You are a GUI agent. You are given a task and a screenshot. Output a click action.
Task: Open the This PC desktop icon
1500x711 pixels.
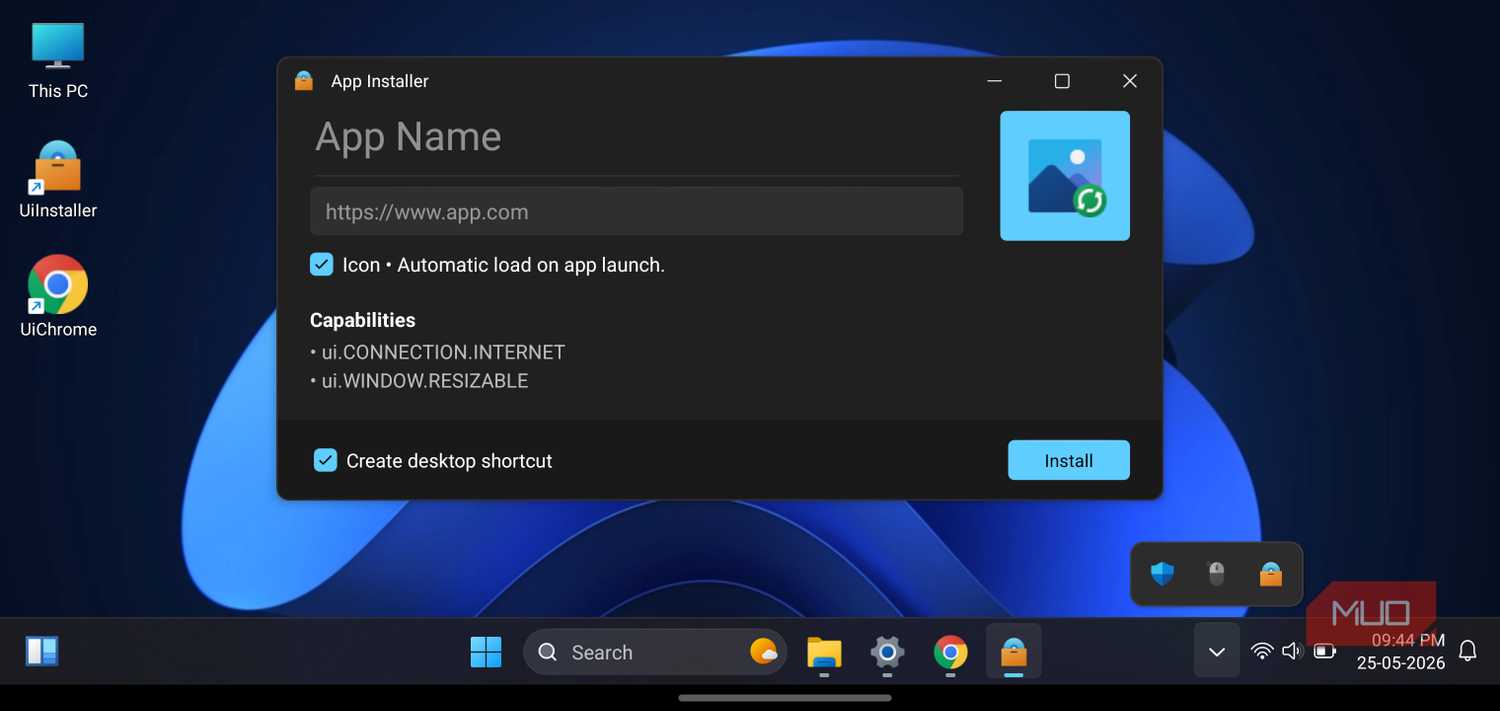(58, 60)
